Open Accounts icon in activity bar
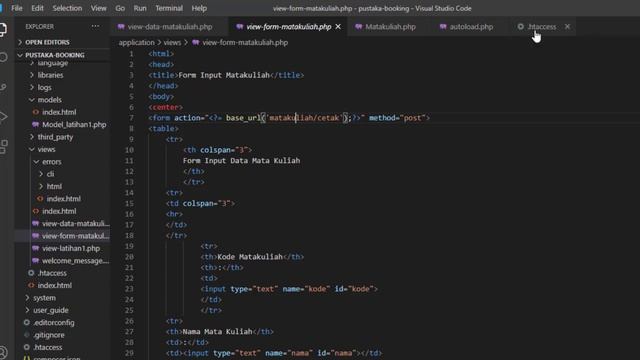The width and height of the screenshot is (640, 360). pyautogui.click(x=3, y=352)
